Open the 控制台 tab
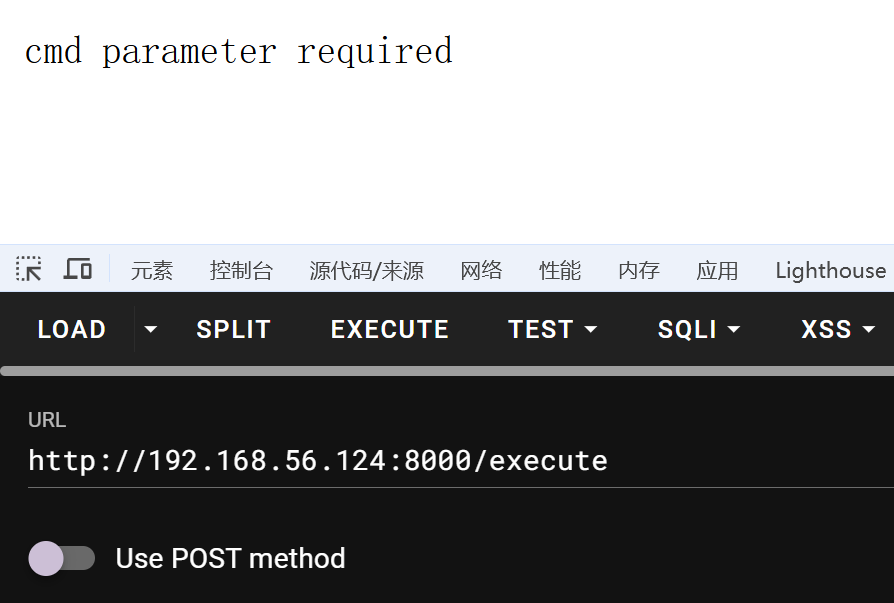The image size is (894, 603). coord(241,270)
